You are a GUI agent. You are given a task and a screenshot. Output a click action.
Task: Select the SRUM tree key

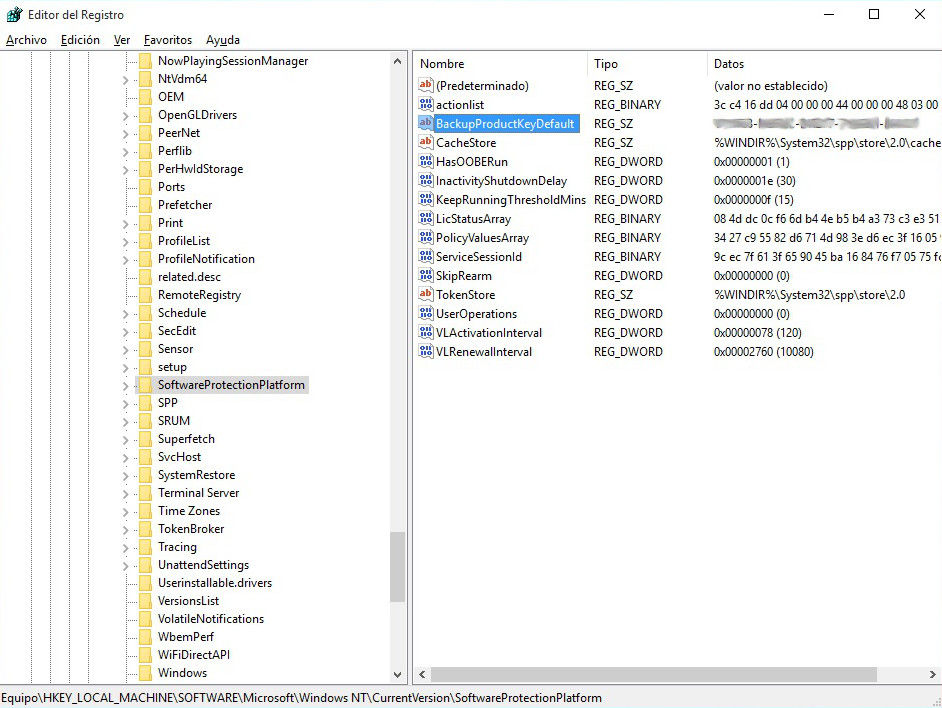click(x=174, y=421)
